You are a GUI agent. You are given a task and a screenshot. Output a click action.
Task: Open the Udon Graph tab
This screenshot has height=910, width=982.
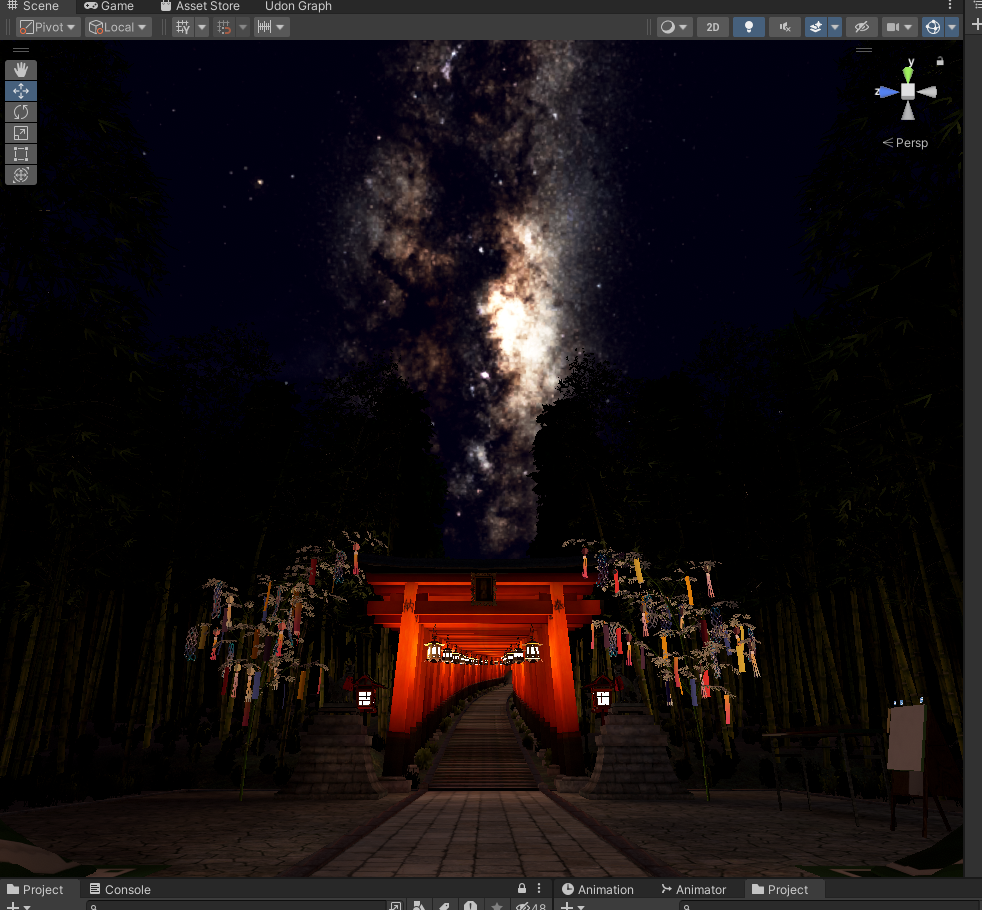point(298,6)
